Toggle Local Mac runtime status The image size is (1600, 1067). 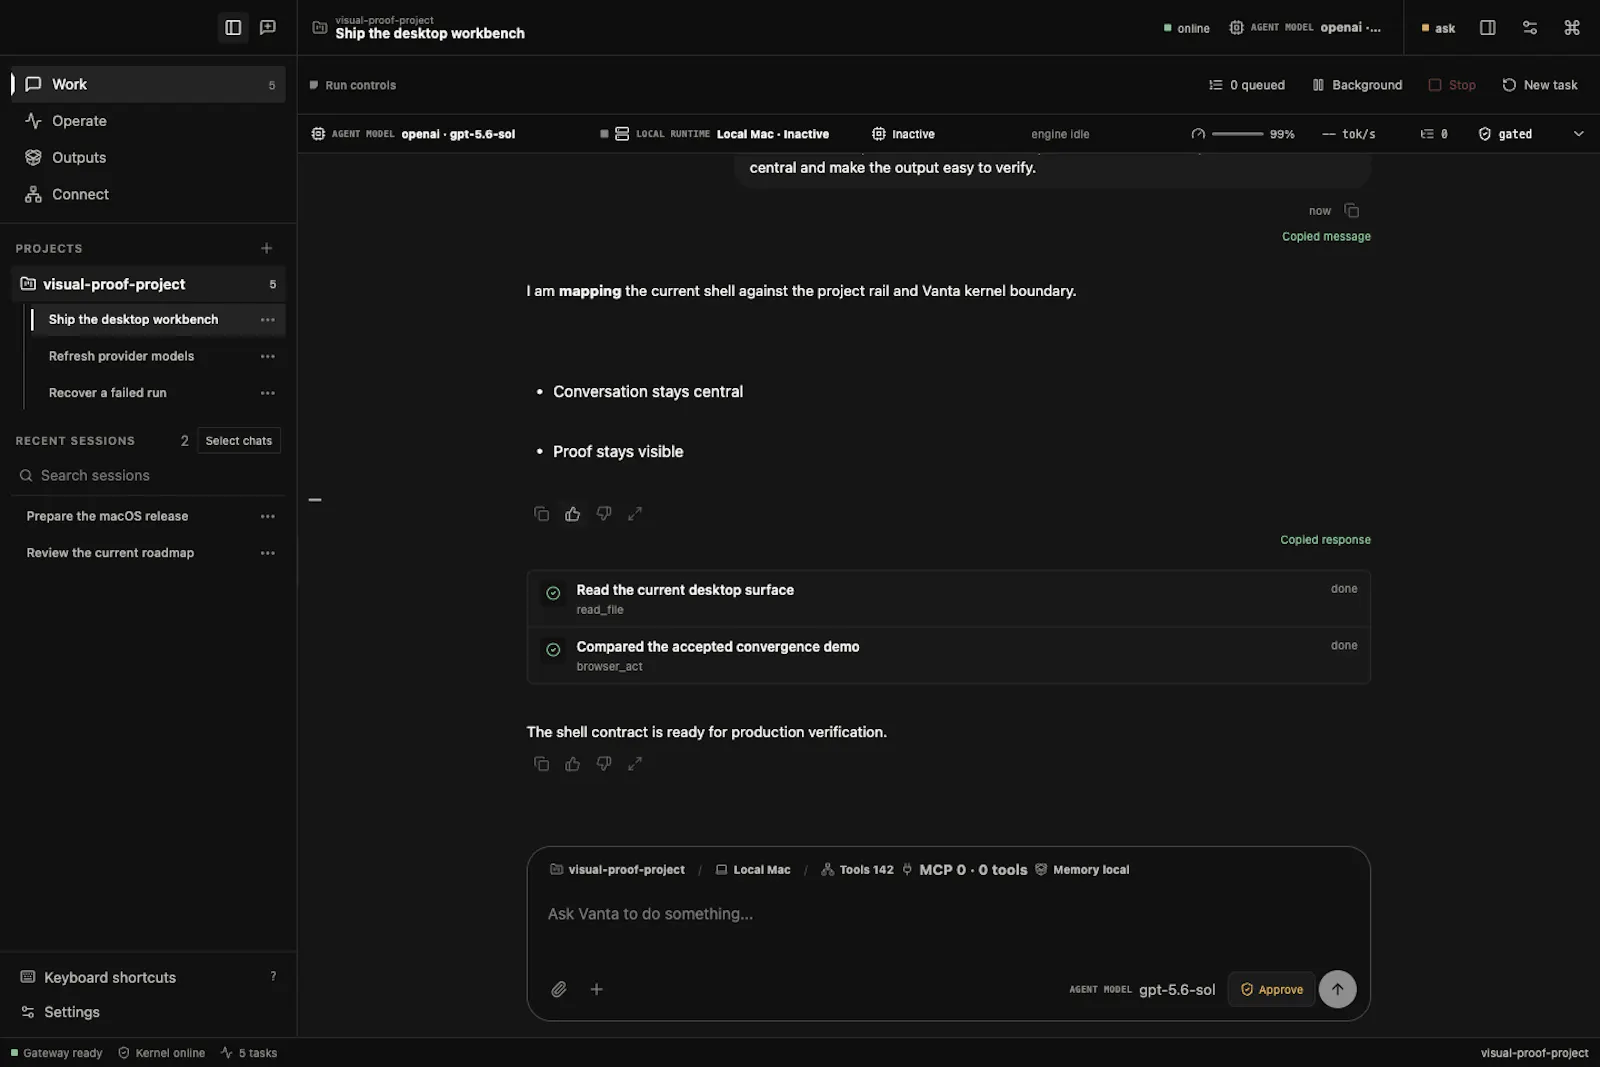point(714,134)
